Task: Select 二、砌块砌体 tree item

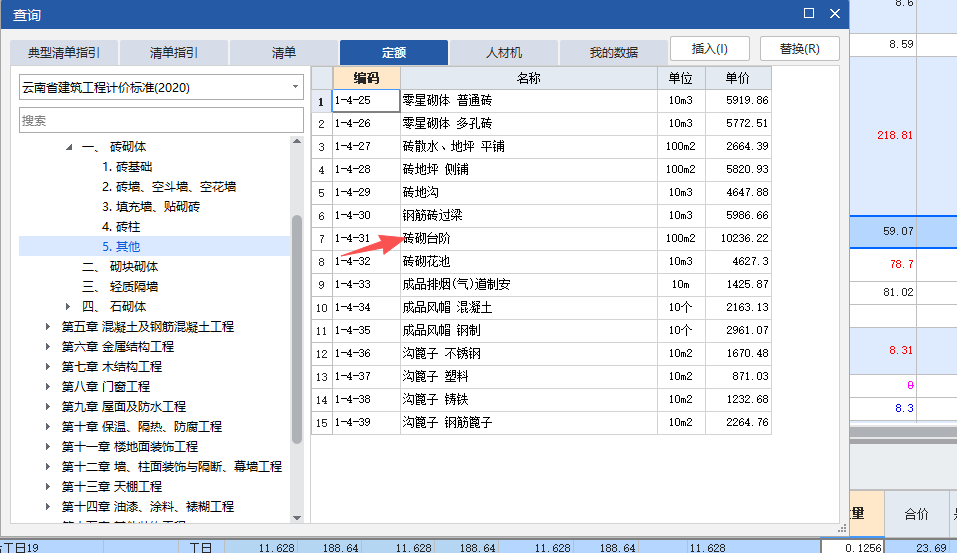Action: point(120,267)
